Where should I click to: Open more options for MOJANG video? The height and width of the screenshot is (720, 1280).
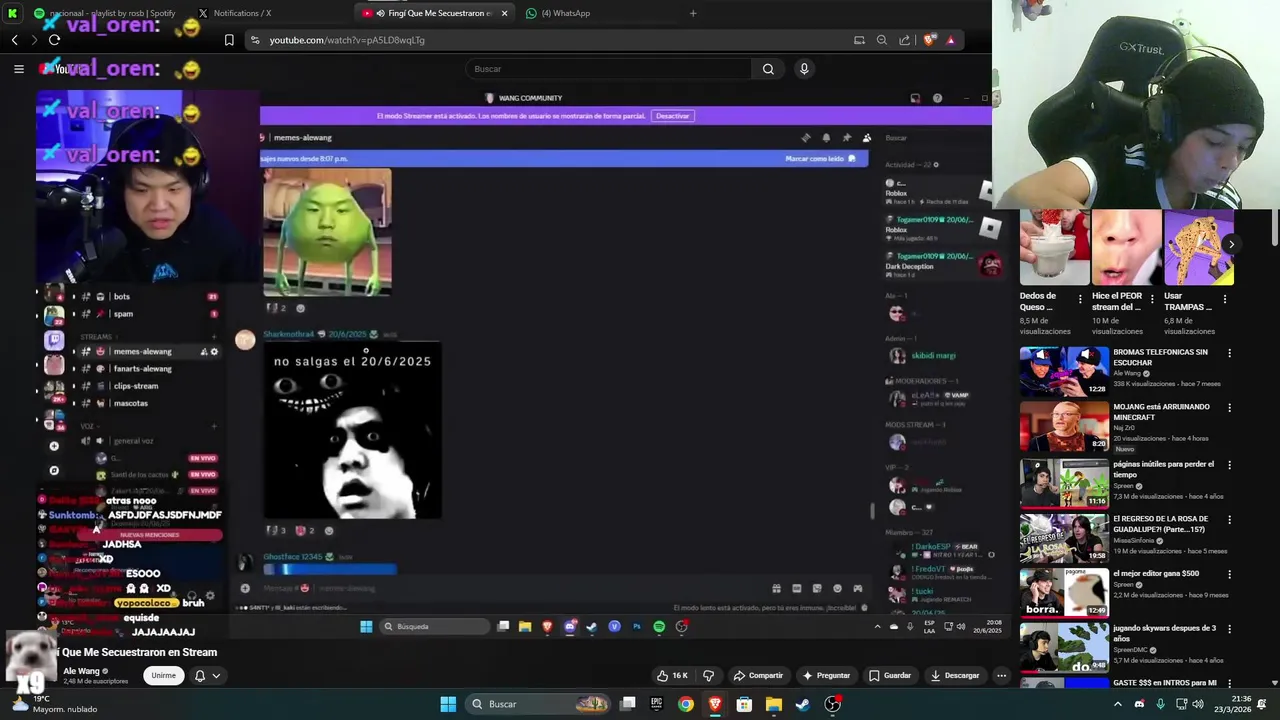click(1229, 408)
